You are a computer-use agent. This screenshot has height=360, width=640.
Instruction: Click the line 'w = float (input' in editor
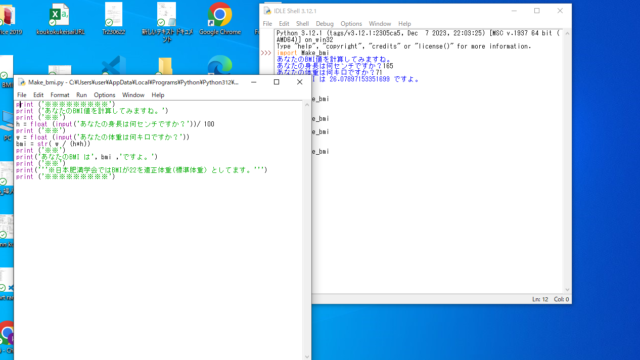(103, 137)
